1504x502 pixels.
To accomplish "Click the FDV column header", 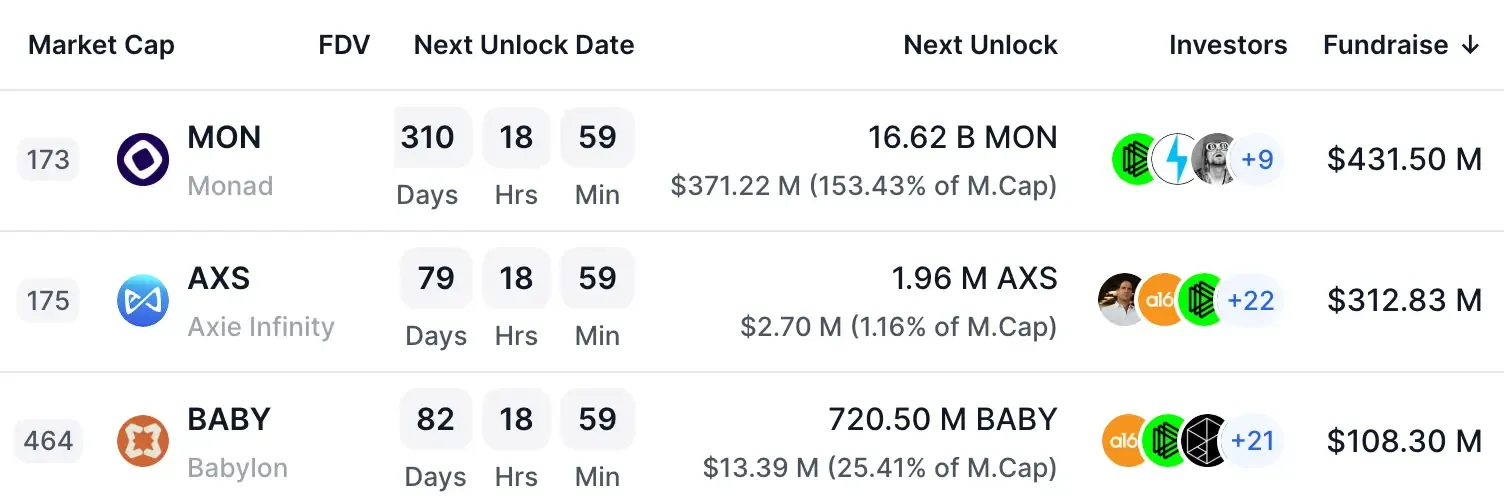I will pos(344,45).
